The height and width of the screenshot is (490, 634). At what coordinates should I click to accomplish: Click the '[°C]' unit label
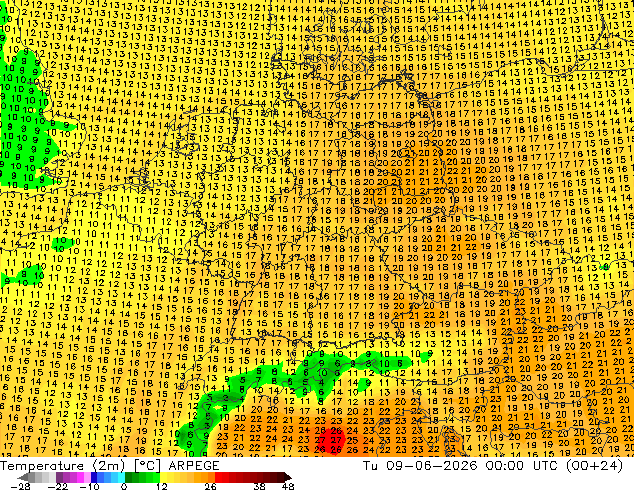(x=147, y=466)
